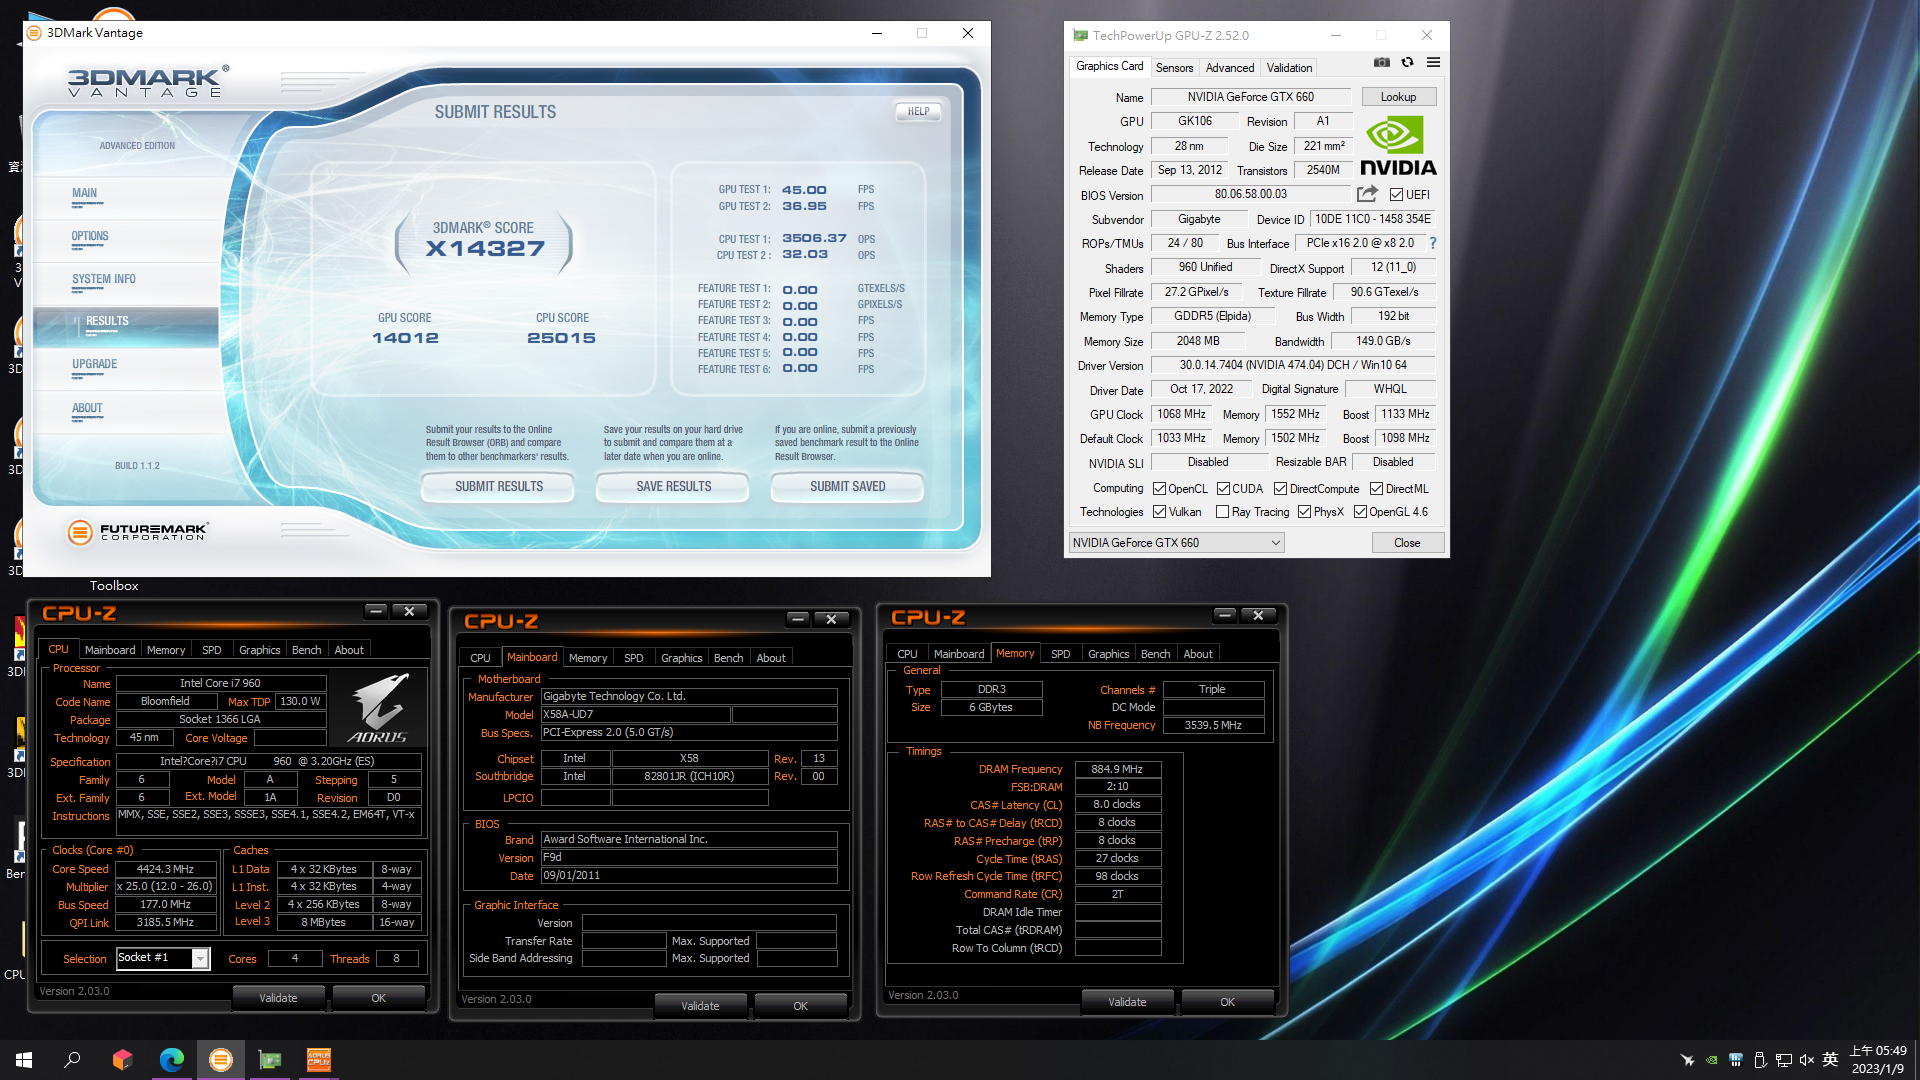
Task: Click OK in the Memory CPU-Z window
Action: click(x=1227, y=1002)
